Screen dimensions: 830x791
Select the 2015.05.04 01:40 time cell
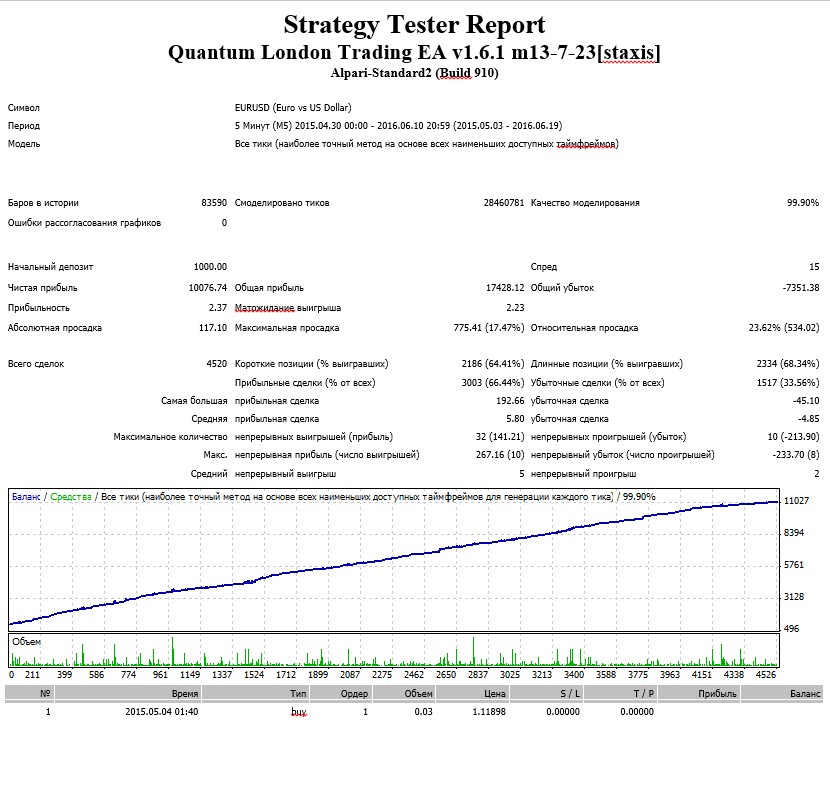[161, 712]
